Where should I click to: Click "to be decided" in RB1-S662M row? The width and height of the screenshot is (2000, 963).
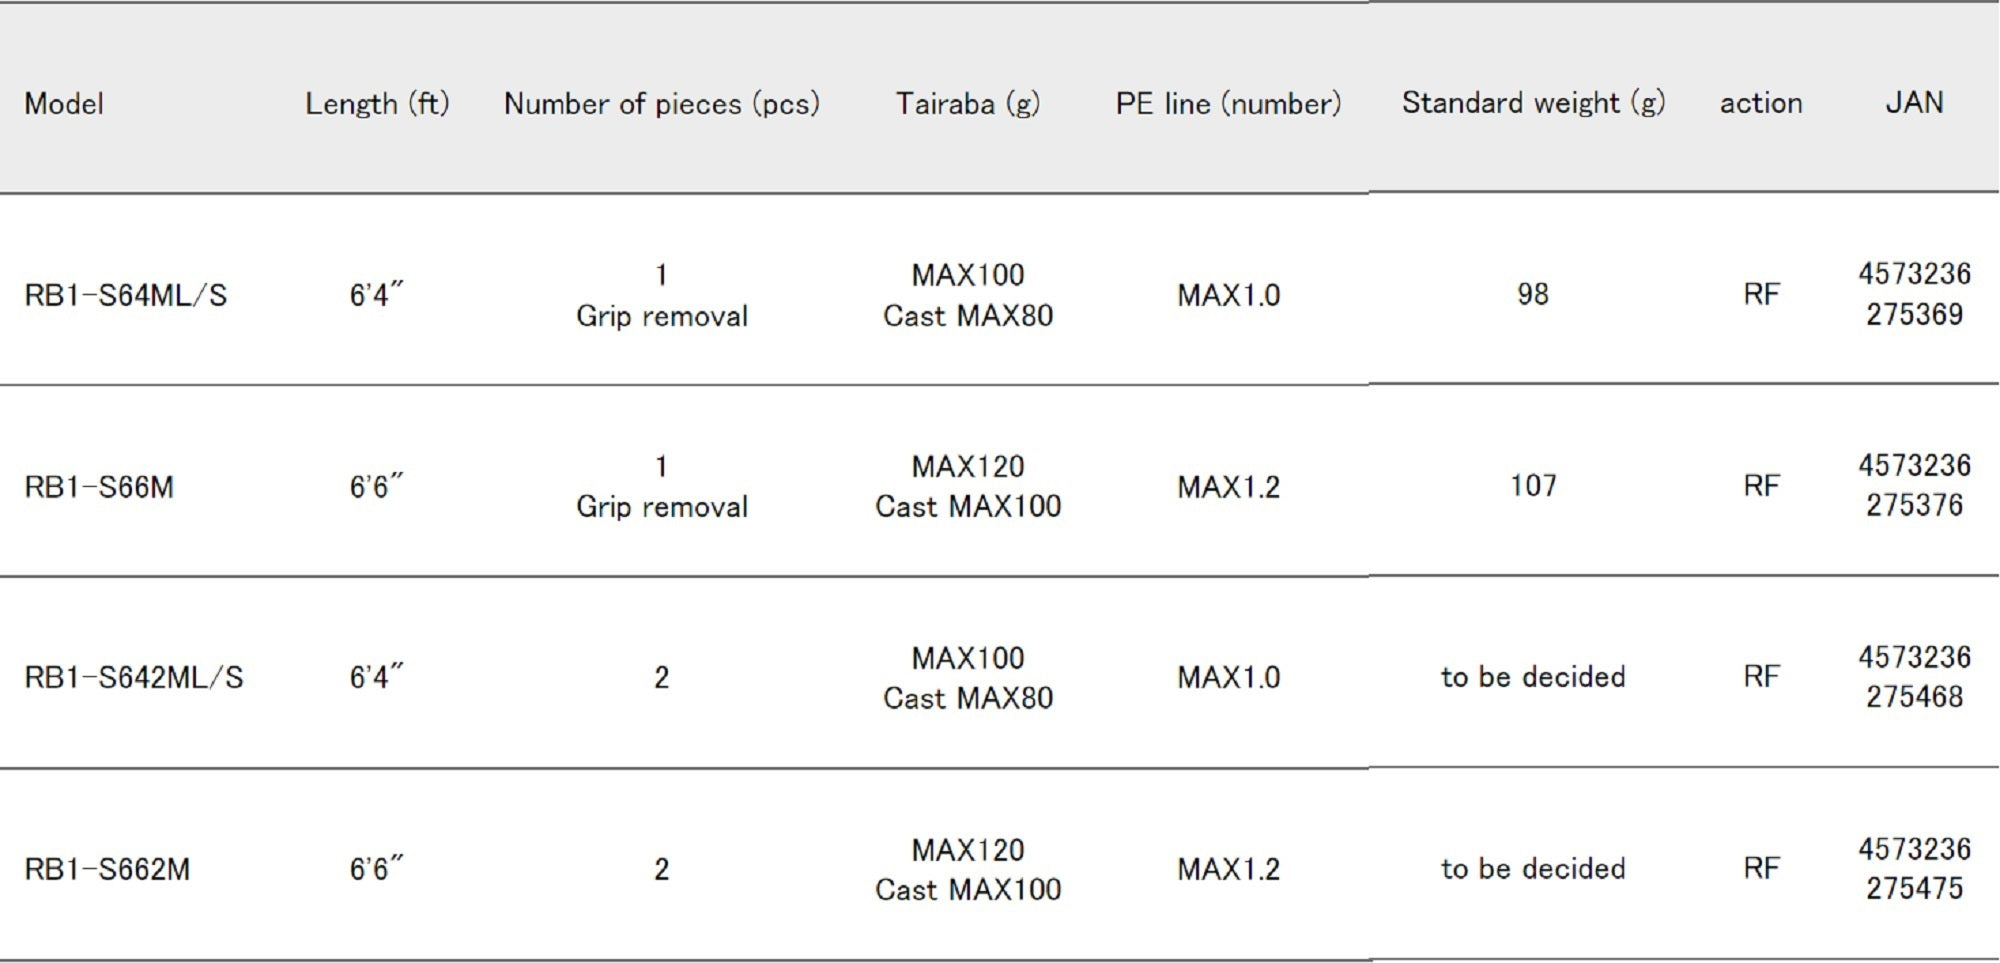tap(1533, 869)
